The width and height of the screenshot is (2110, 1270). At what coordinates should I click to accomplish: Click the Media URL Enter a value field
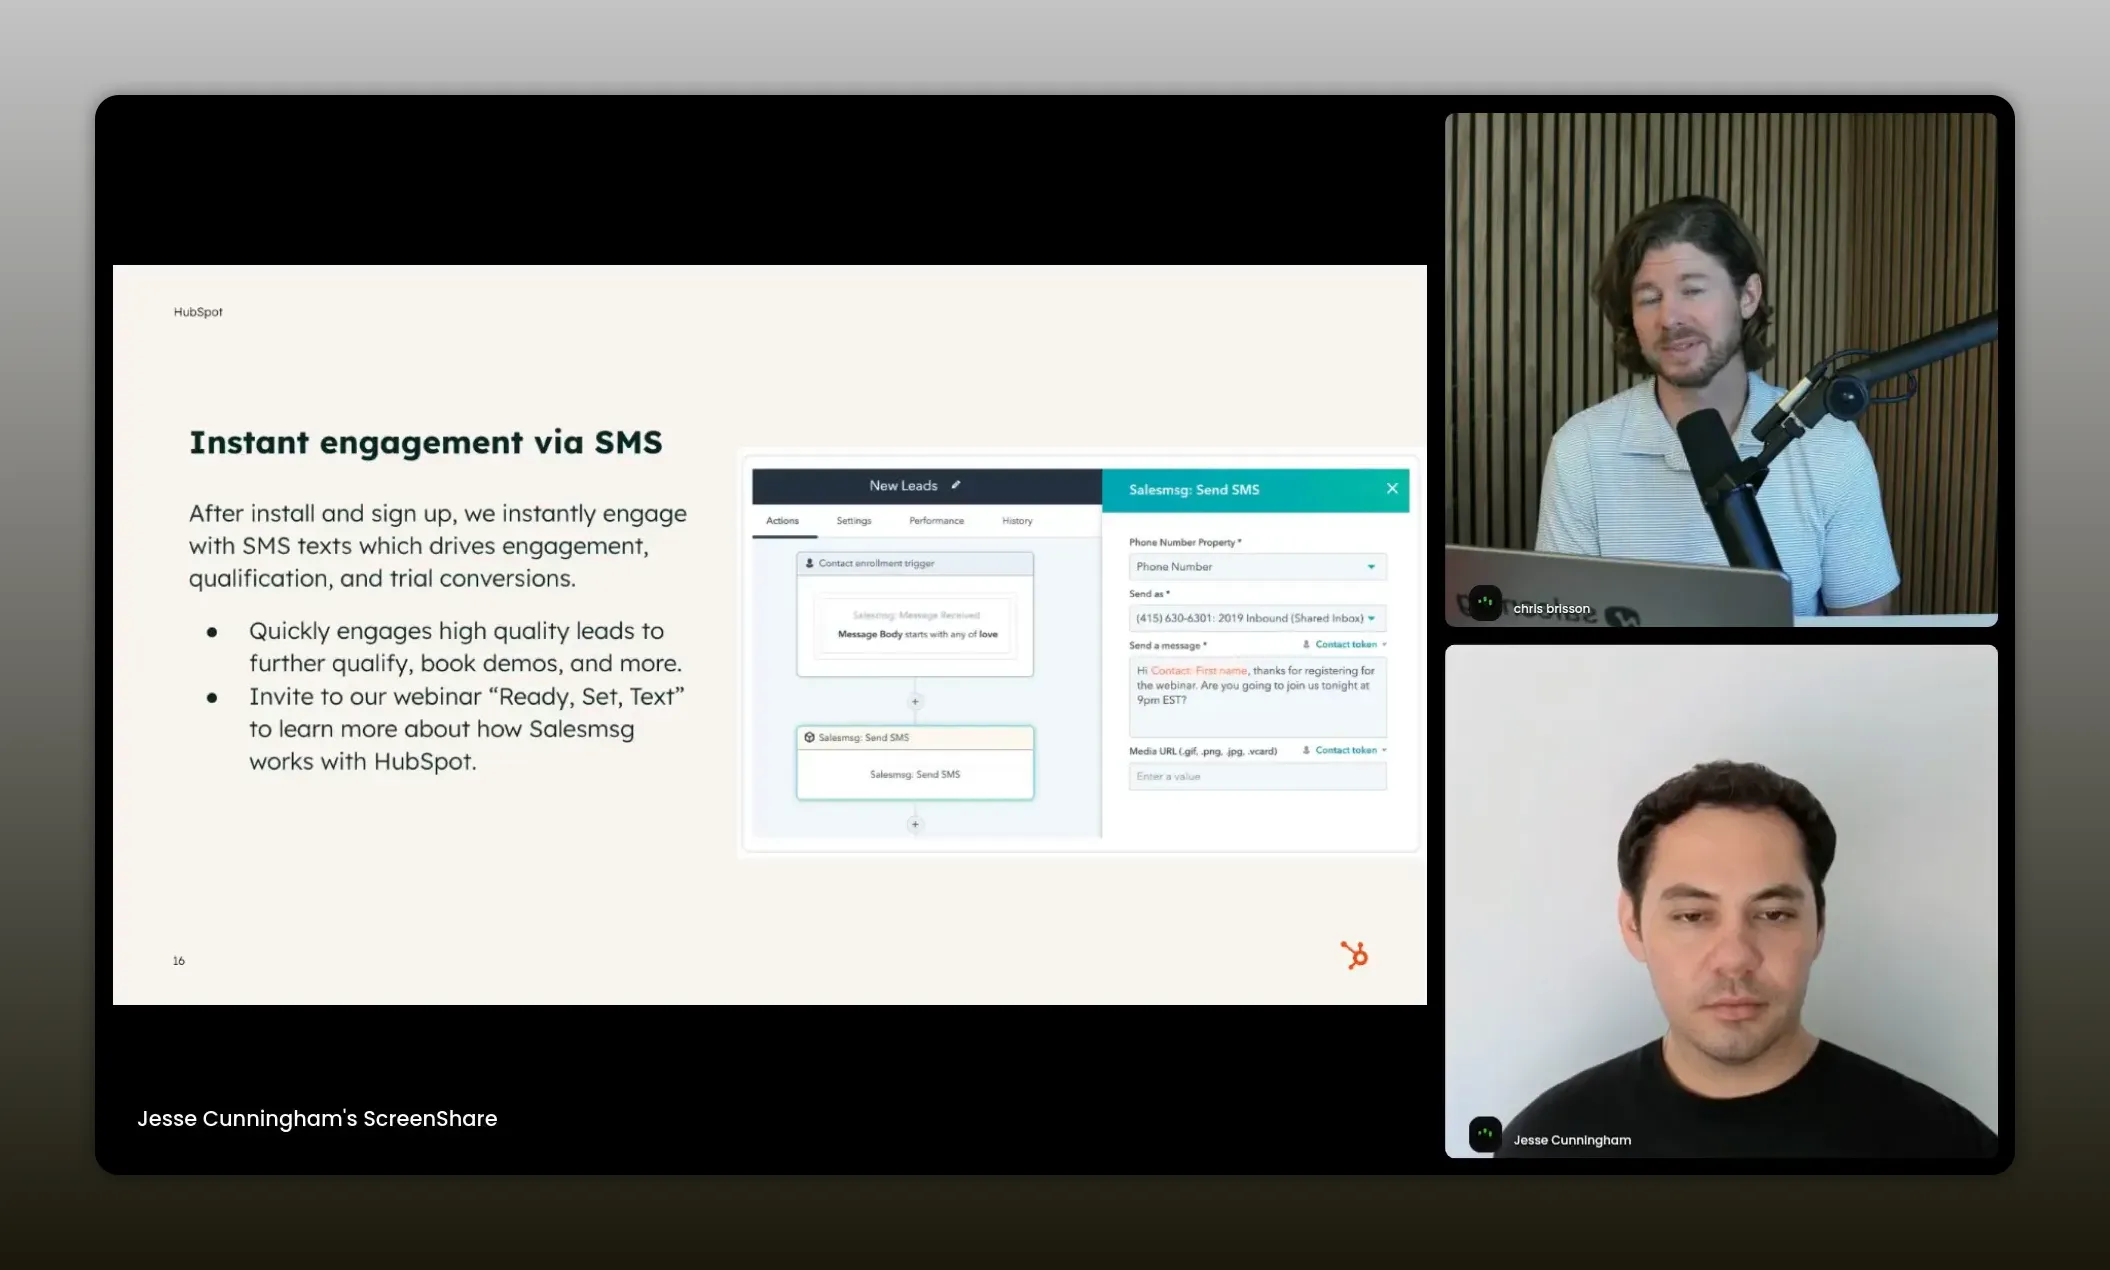1257,777
